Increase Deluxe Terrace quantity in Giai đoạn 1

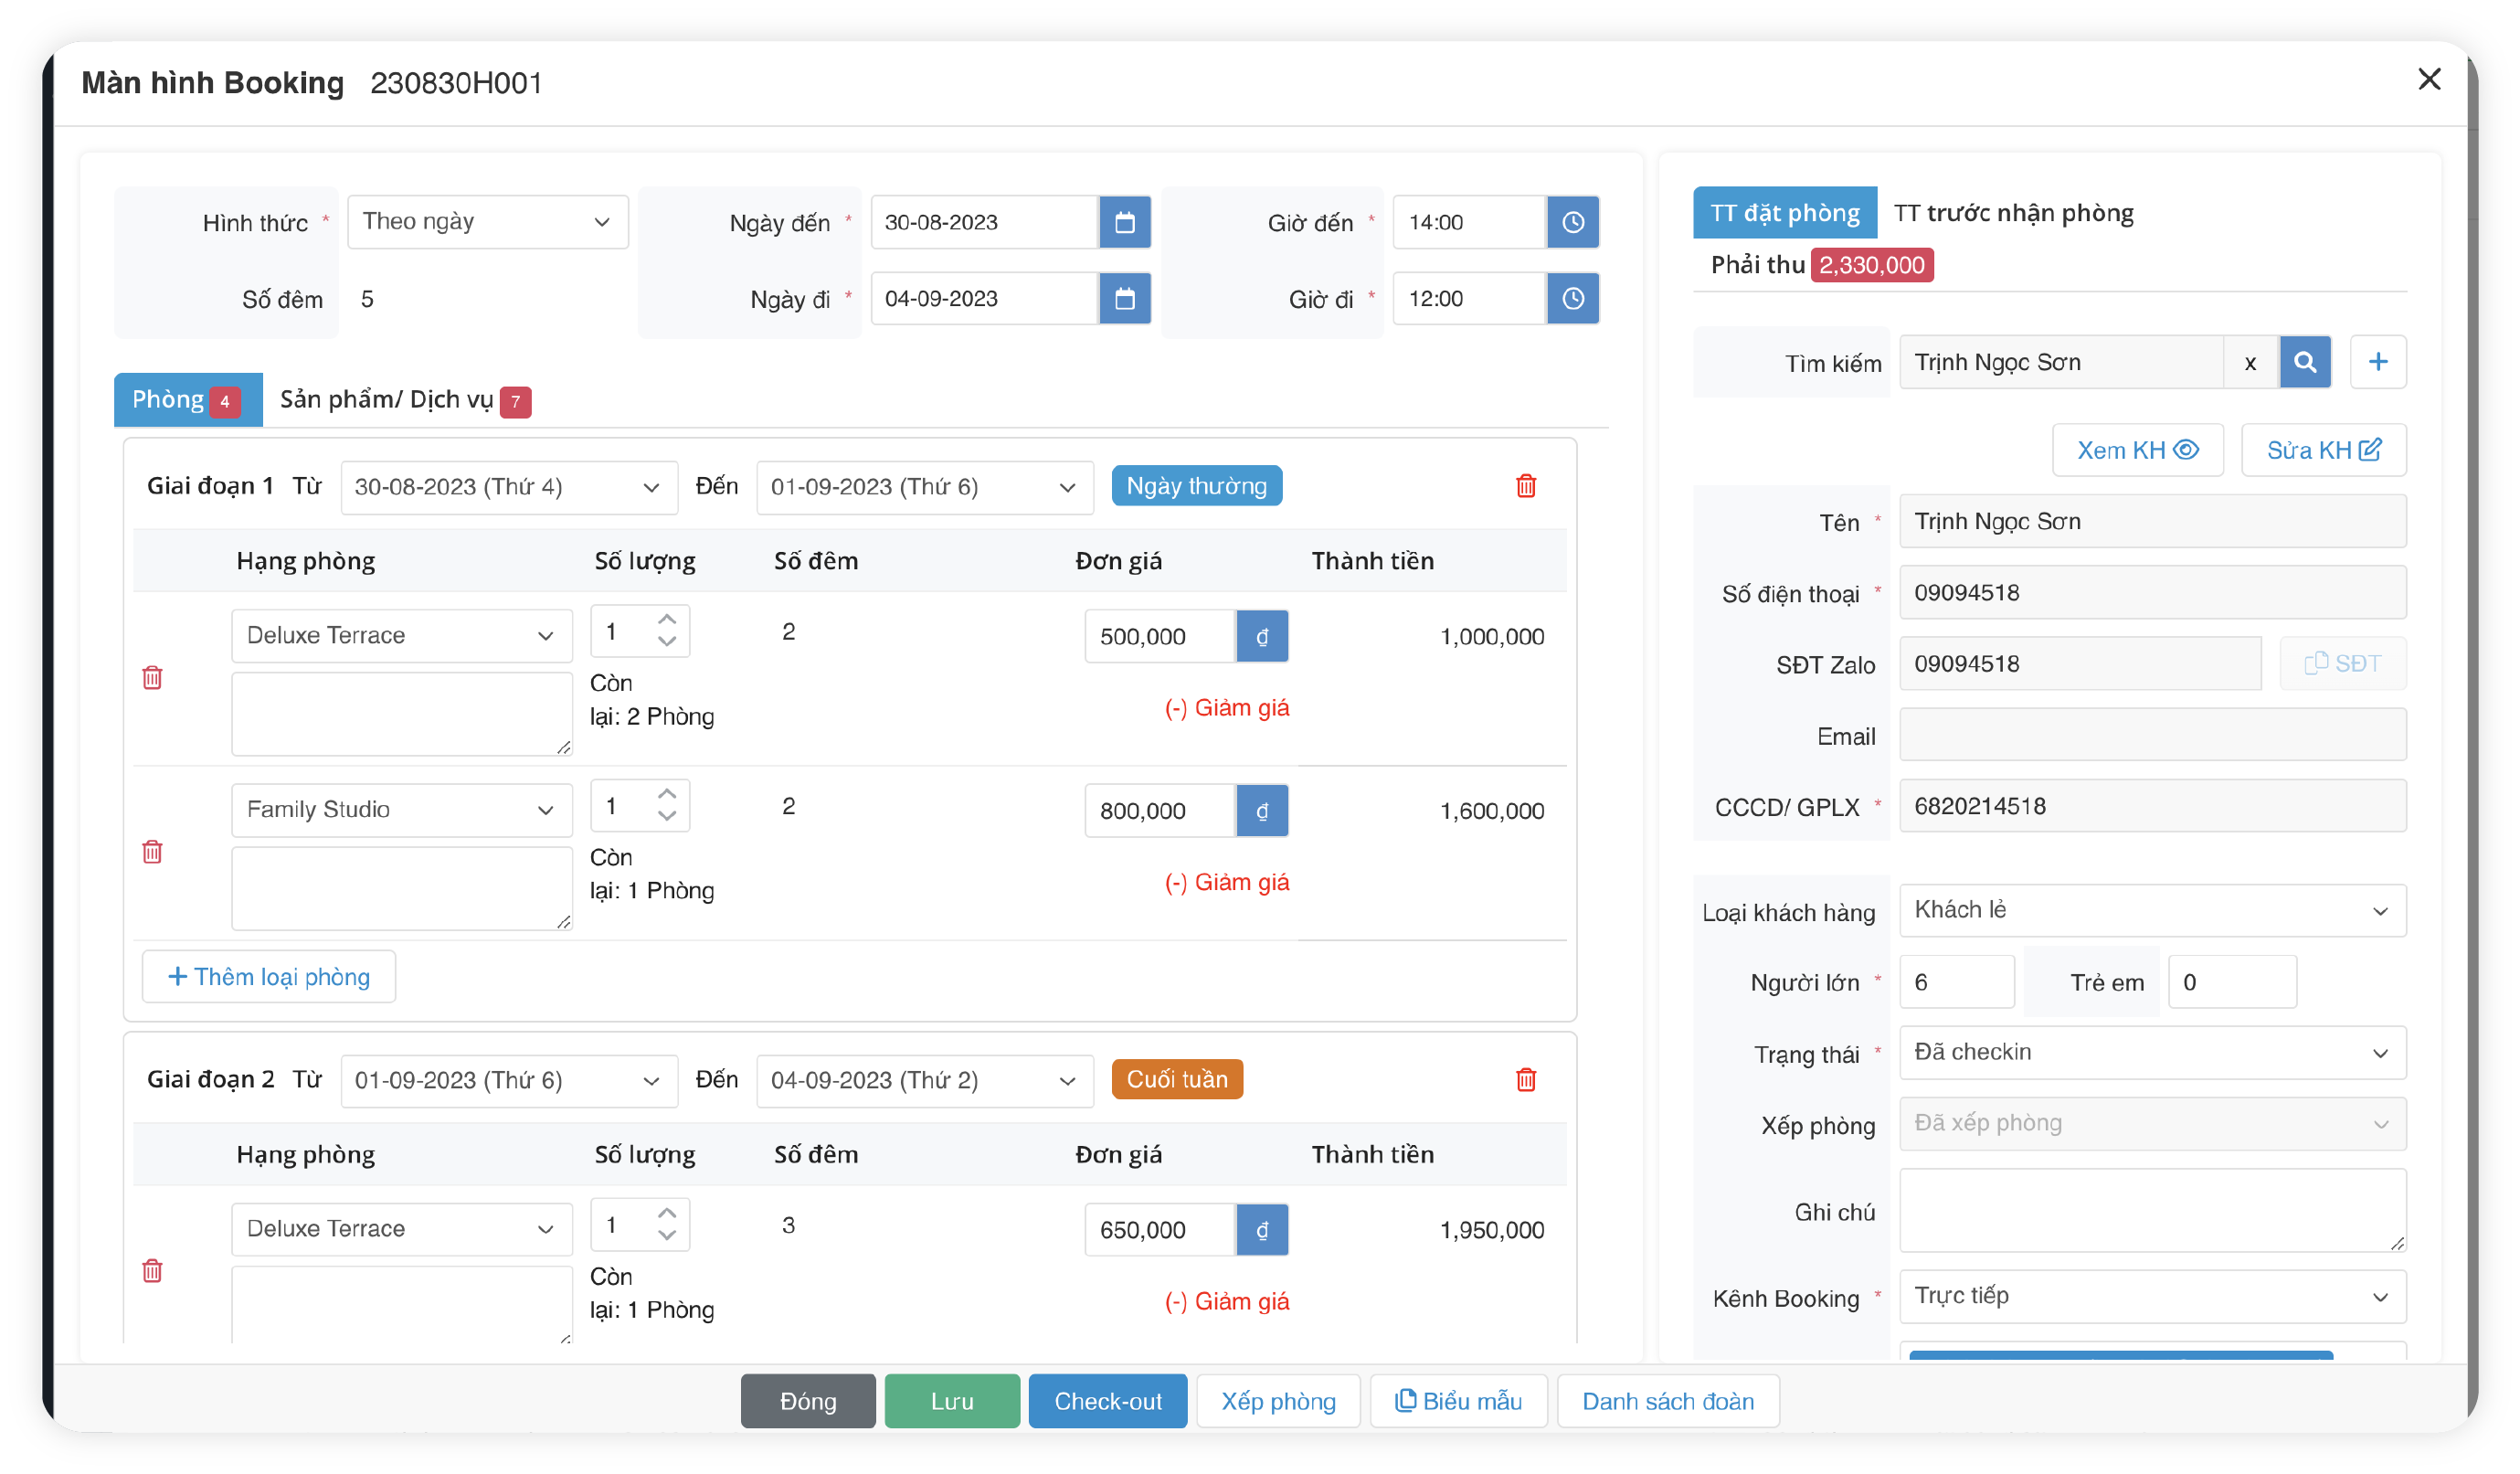click(x=667, y=619)
